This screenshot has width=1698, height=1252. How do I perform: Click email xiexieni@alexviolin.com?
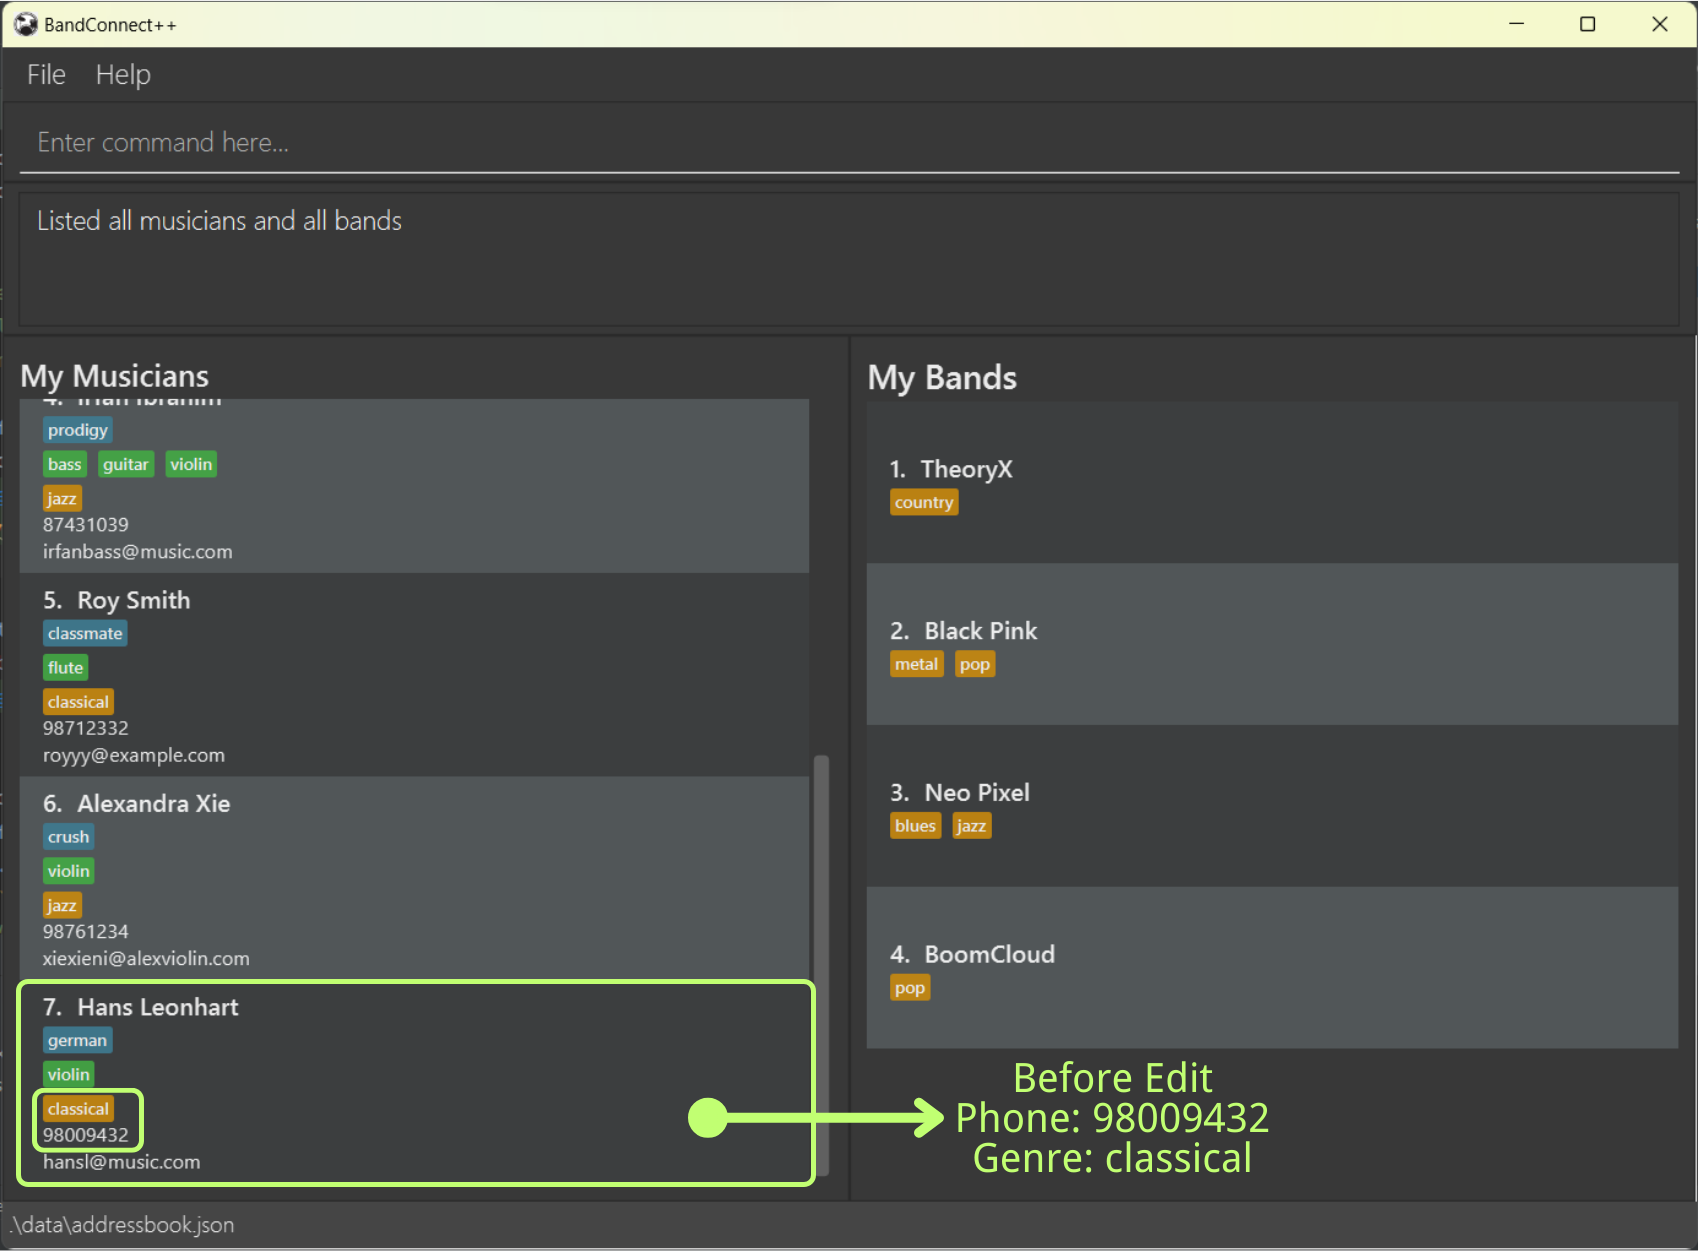coord(146,959)
